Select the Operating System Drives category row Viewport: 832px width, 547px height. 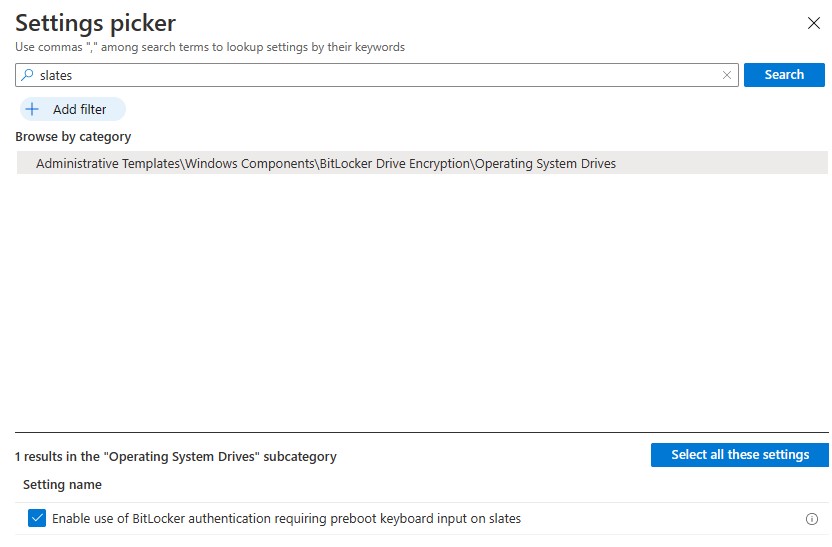point(326,163)
